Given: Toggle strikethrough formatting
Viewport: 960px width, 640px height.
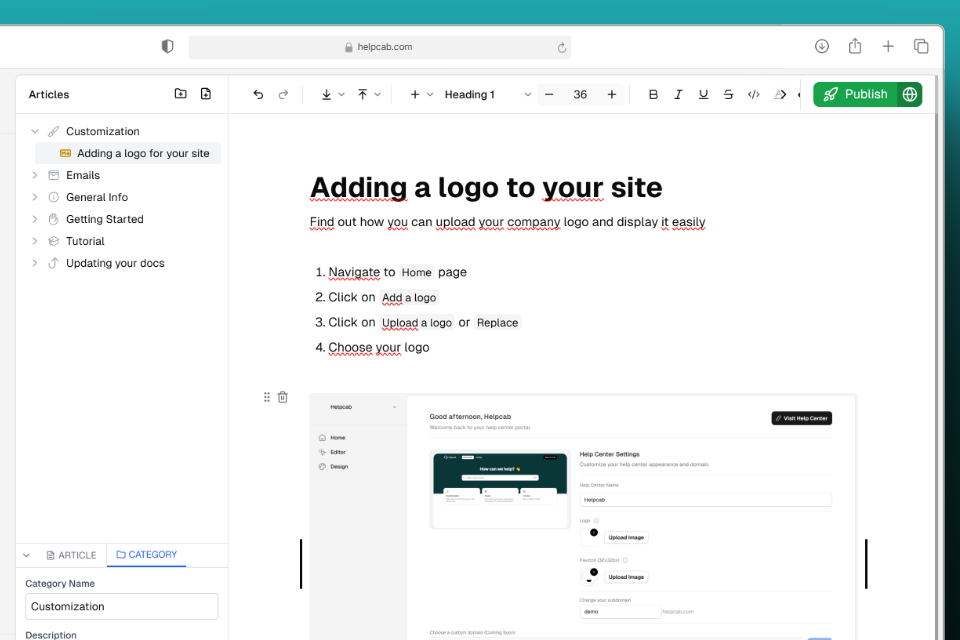Looking at the screenshot, I should point(728,94).
